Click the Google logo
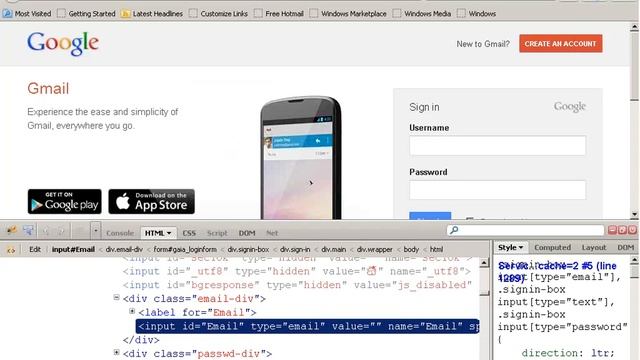The width and height of the screenshot is (640, 360). tap(63, 43)
